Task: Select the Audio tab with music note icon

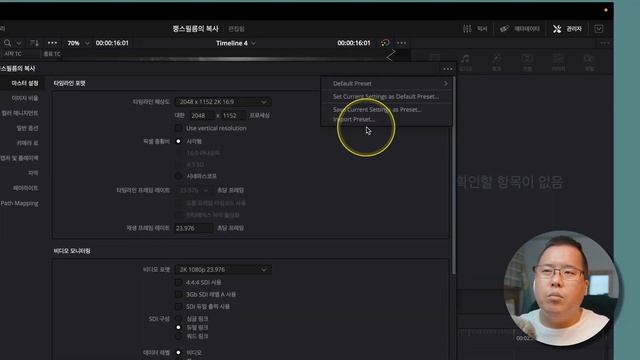Action: tap(465, 62)
